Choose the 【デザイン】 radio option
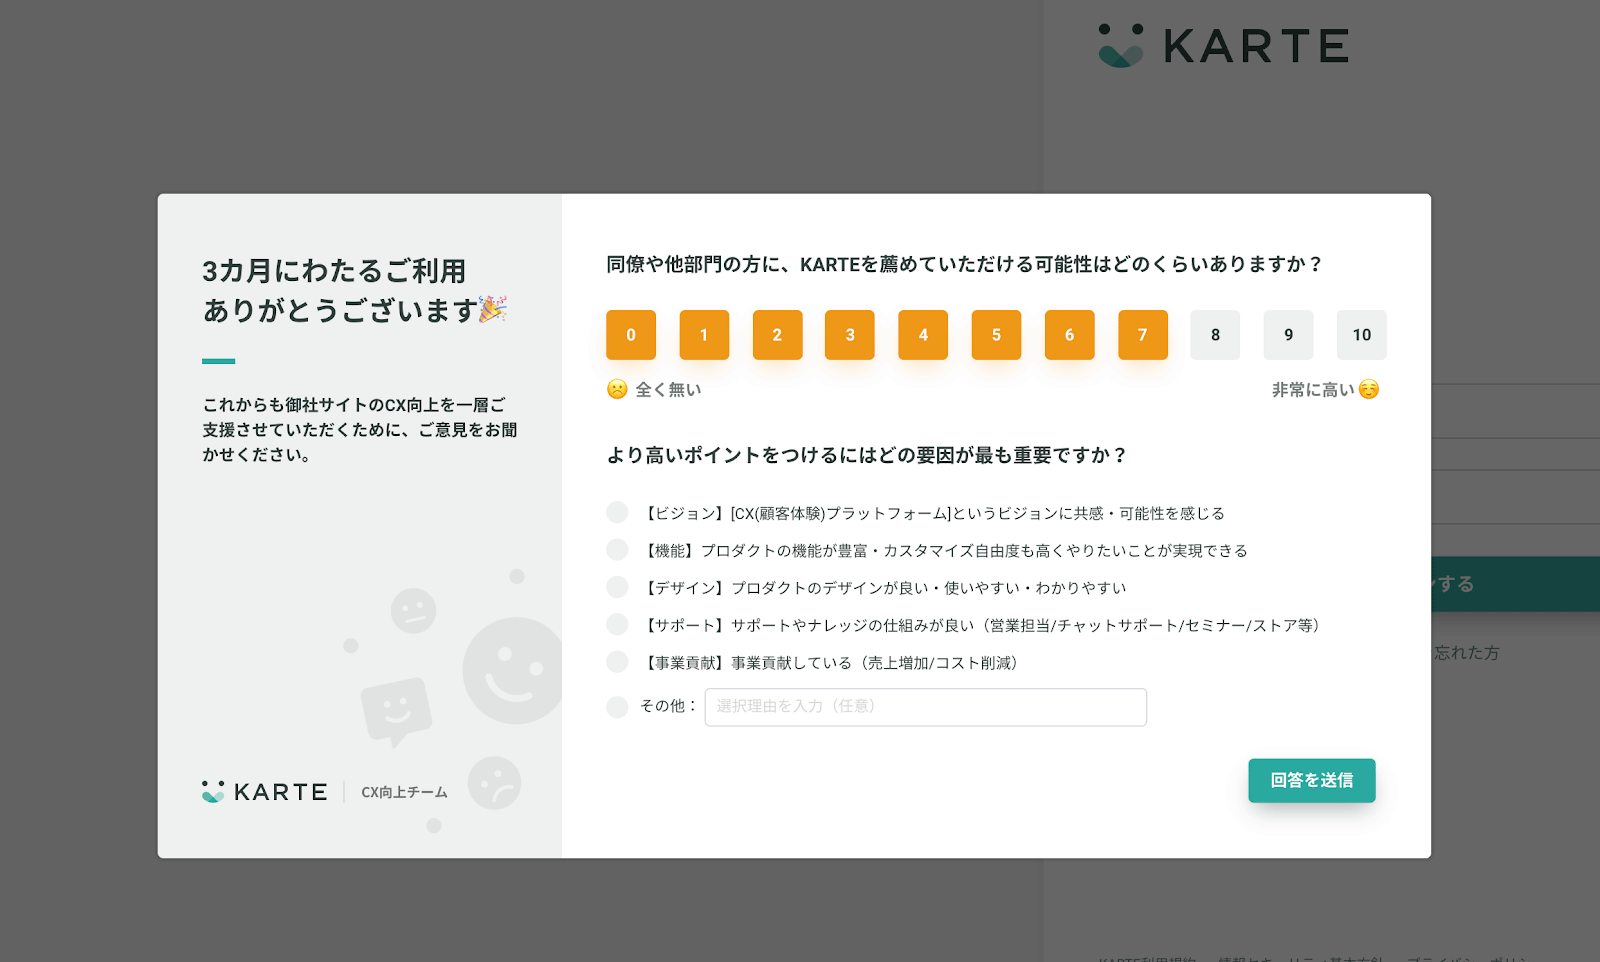Screen dimensions: 1600x962 618,587
